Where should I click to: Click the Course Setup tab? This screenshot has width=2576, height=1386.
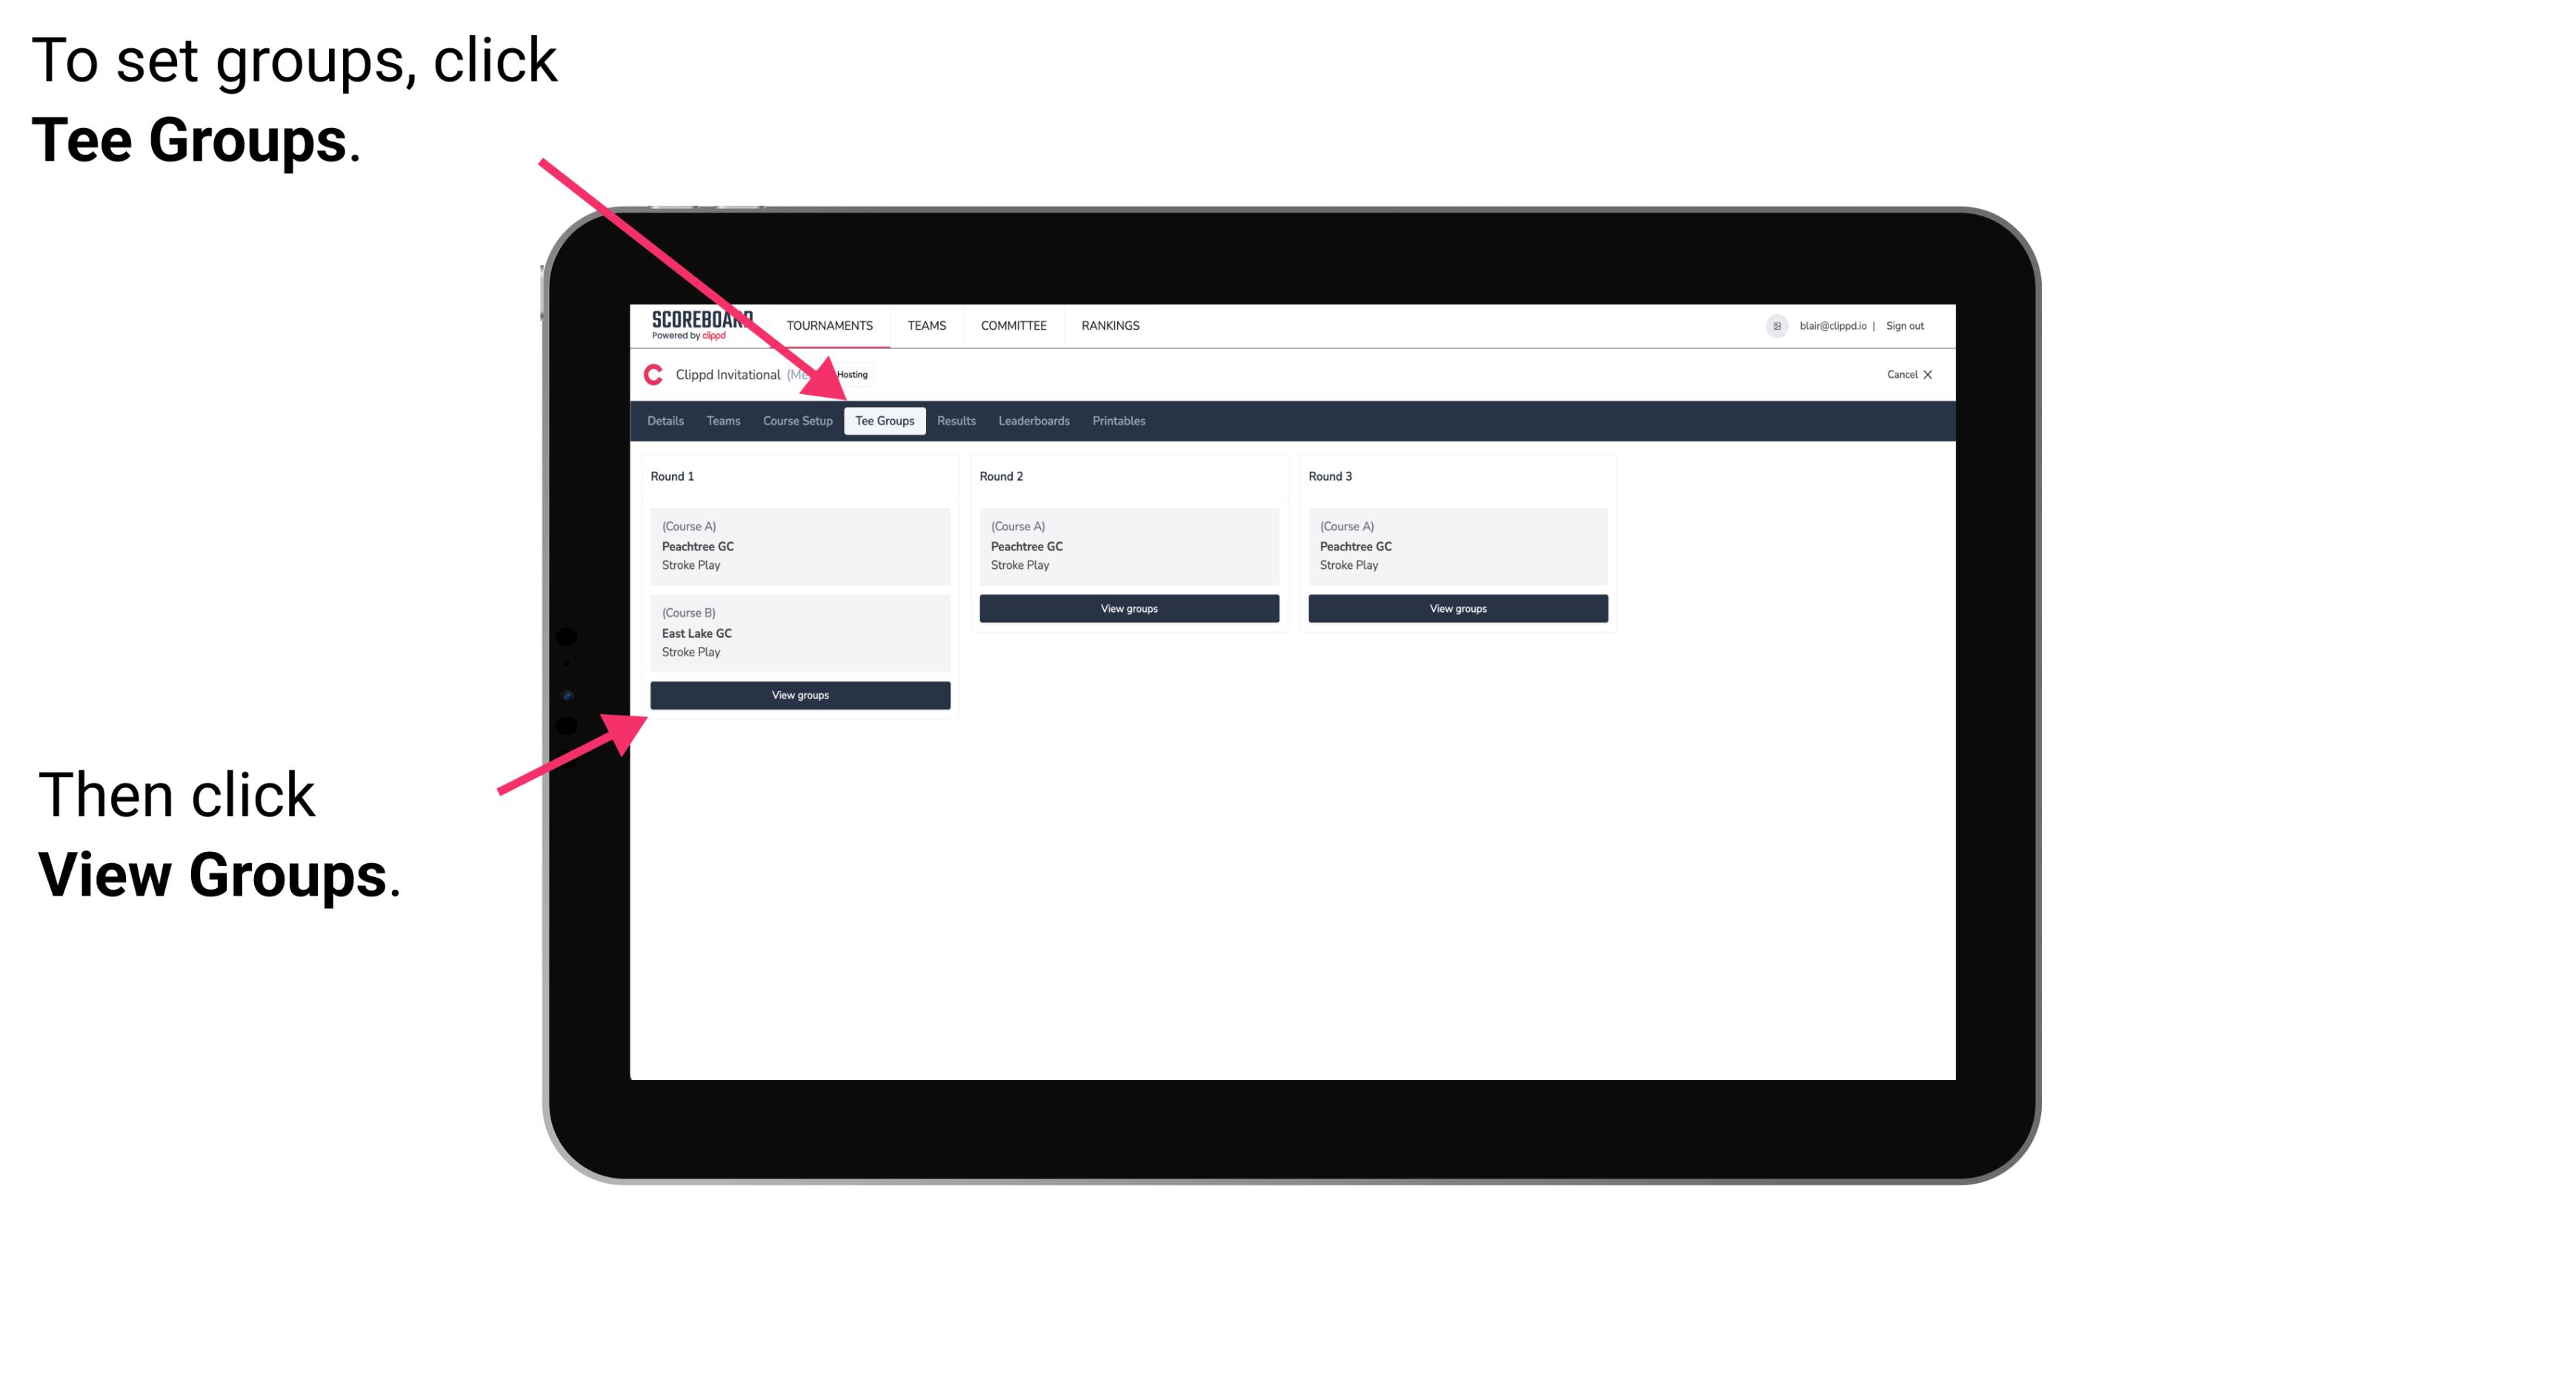click(797, 422)
